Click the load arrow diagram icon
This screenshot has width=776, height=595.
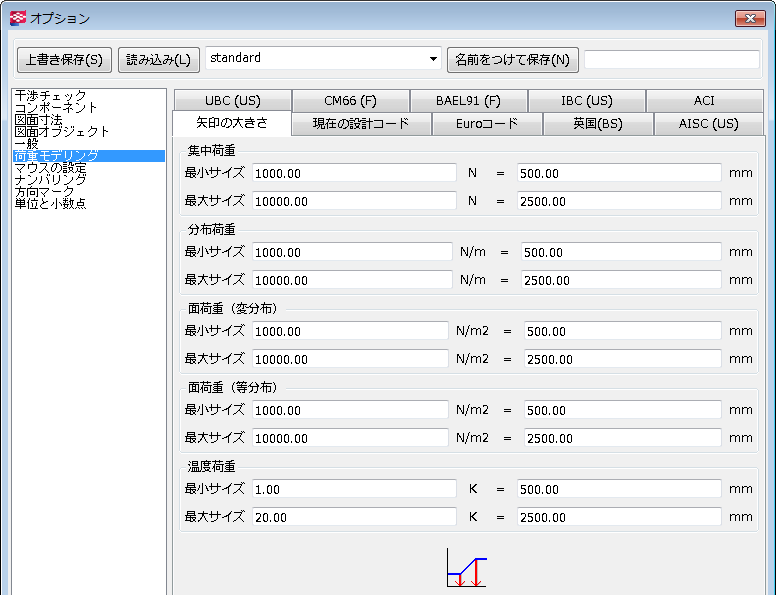466,568
